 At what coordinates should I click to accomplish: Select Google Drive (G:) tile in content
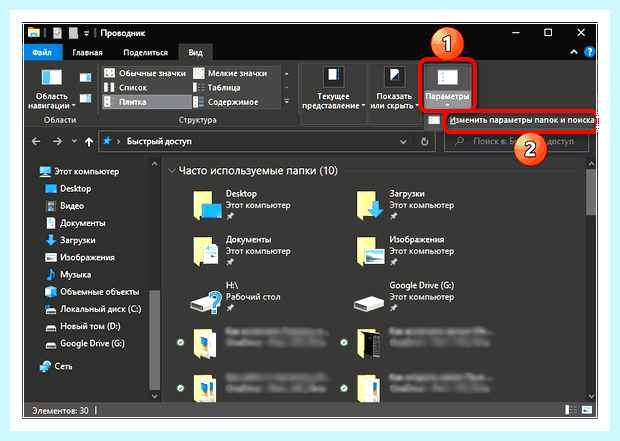[405, 296]
